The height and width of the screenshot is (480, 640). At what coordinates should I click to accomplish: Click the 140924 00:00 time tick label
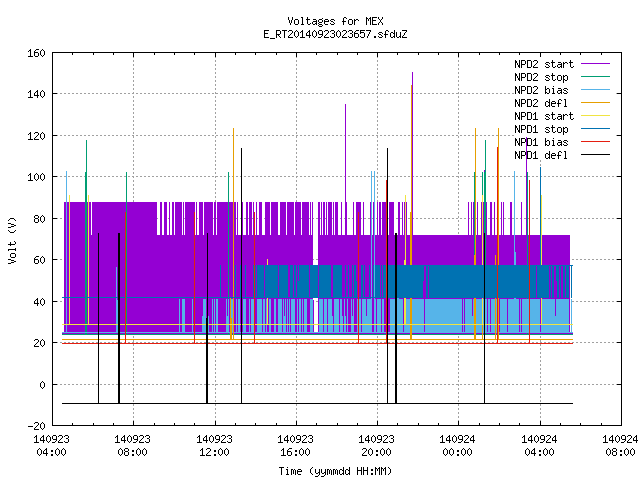(x=457, y=446)
